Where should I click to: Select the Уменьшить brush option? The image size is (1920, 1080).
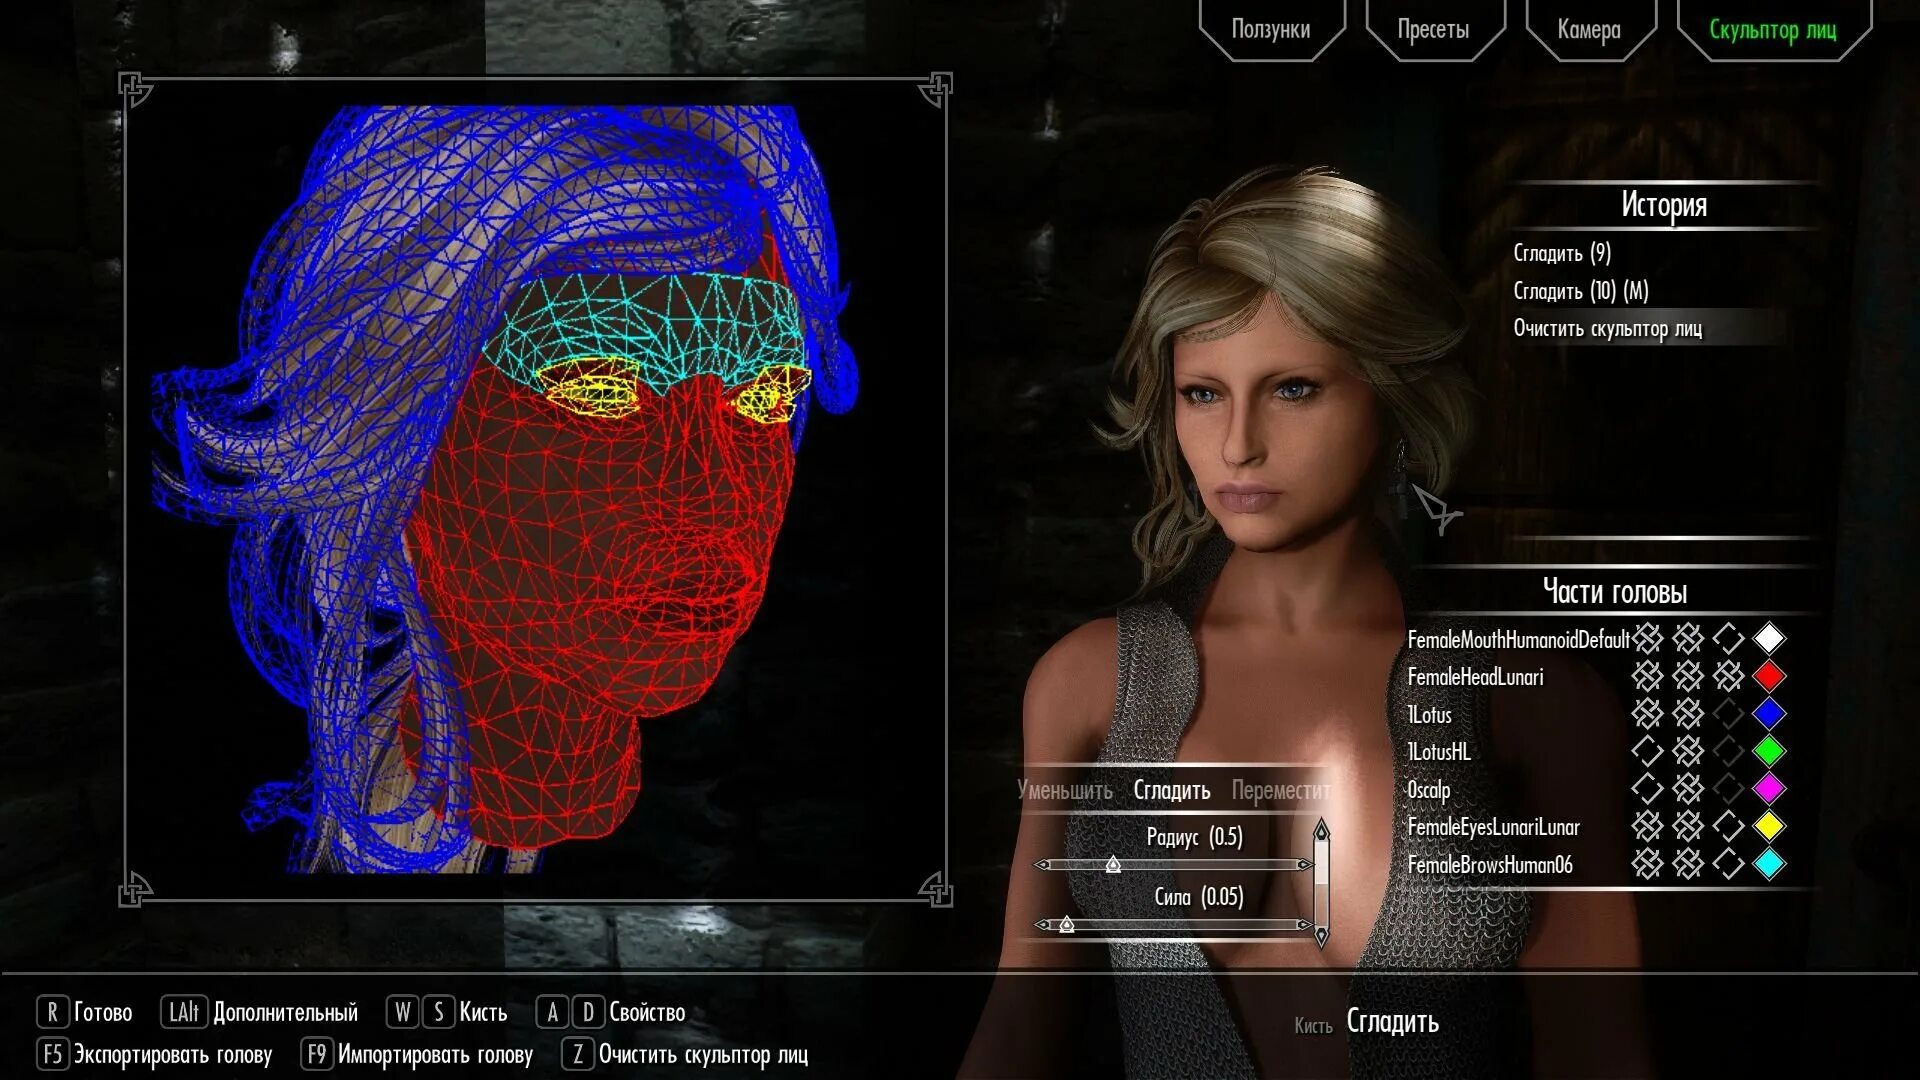tap(1064, 790)
